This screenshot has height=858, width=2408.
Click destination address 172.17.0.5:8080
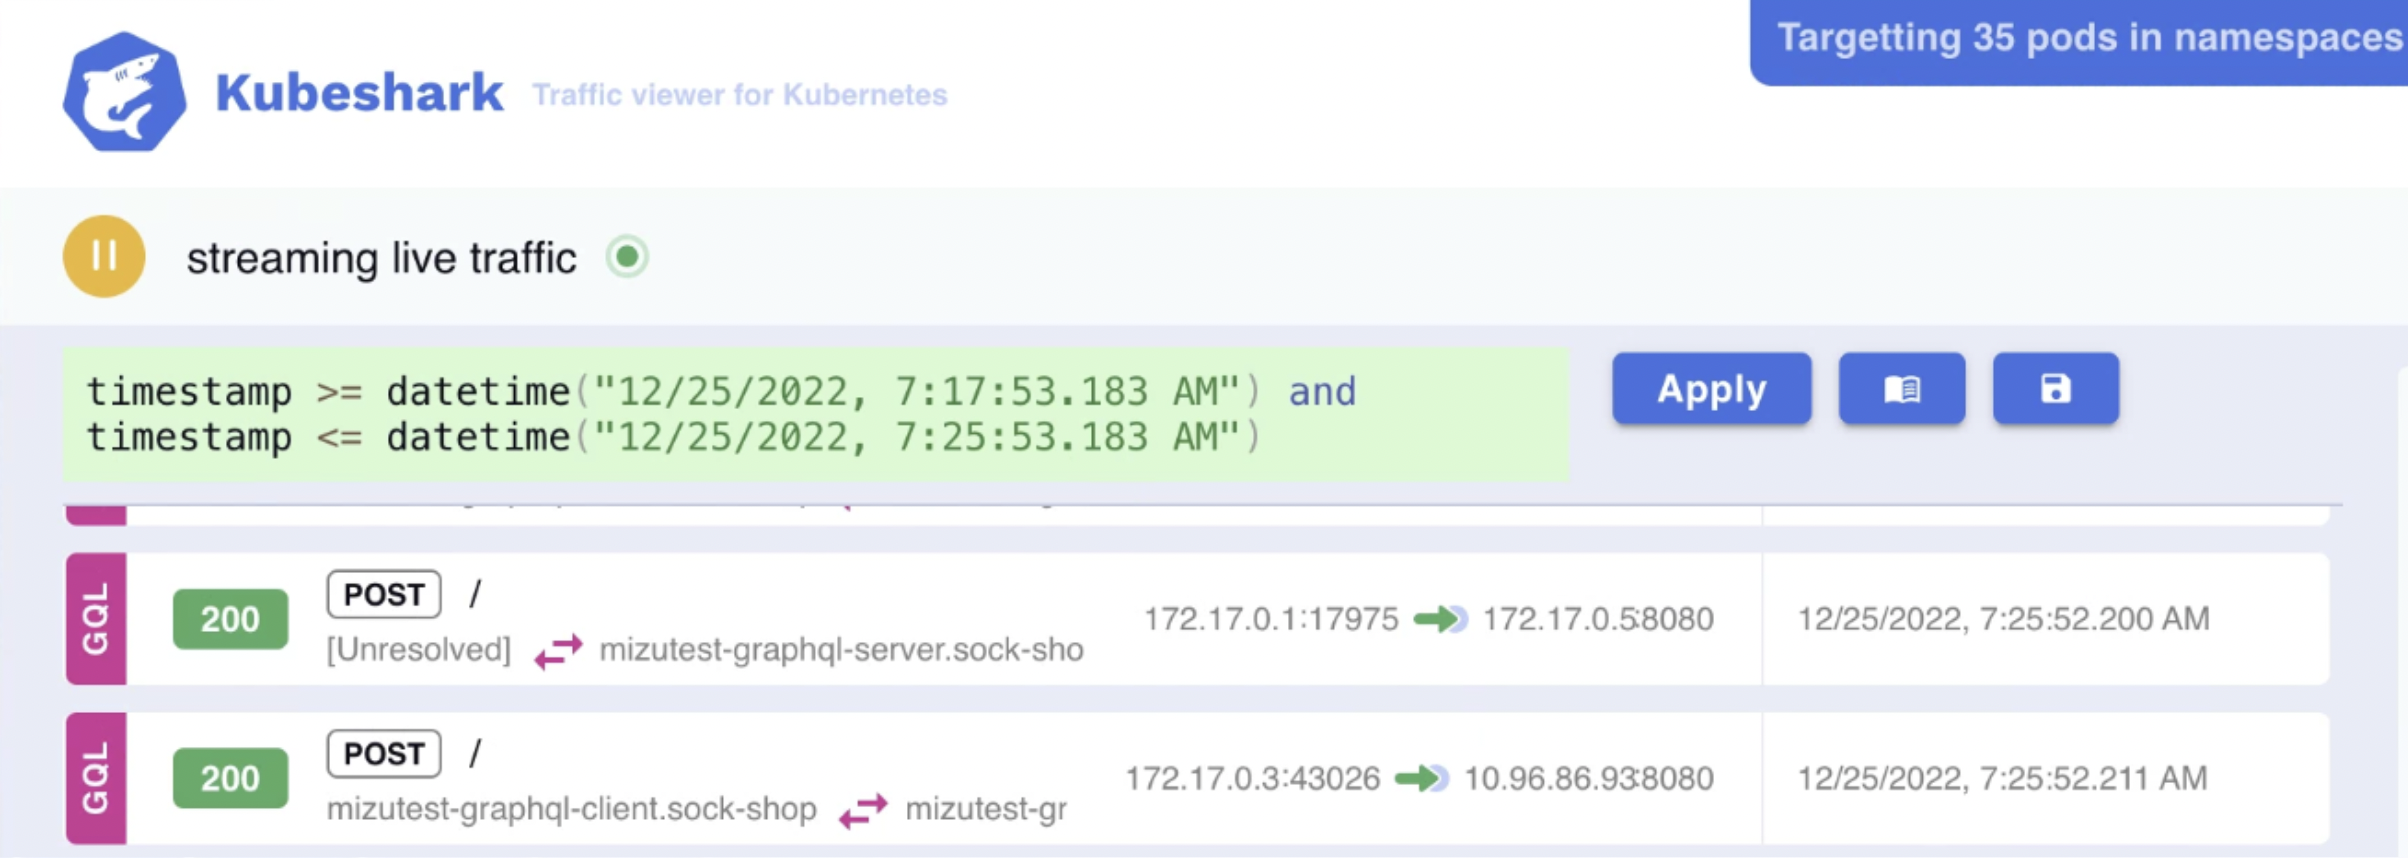pyautogui.click(x=1598, y=619)
